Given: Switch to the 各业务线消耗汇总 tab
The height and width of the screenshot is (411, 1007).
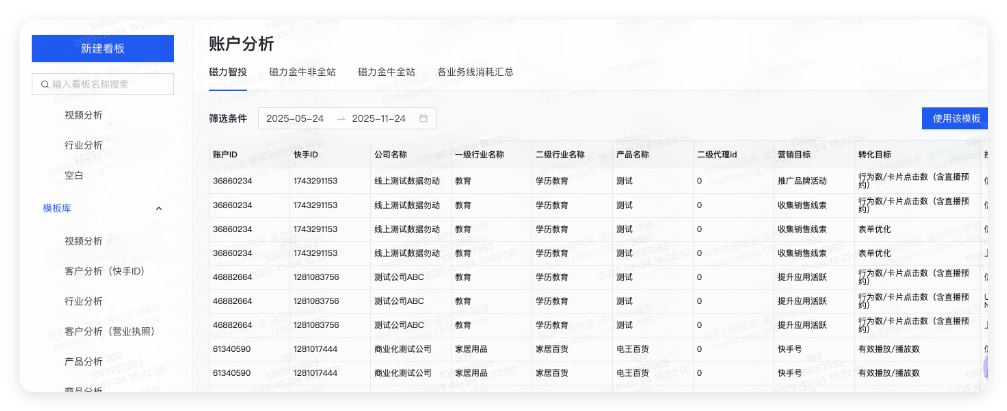Looking at the screenshot, I should point(475,72).
